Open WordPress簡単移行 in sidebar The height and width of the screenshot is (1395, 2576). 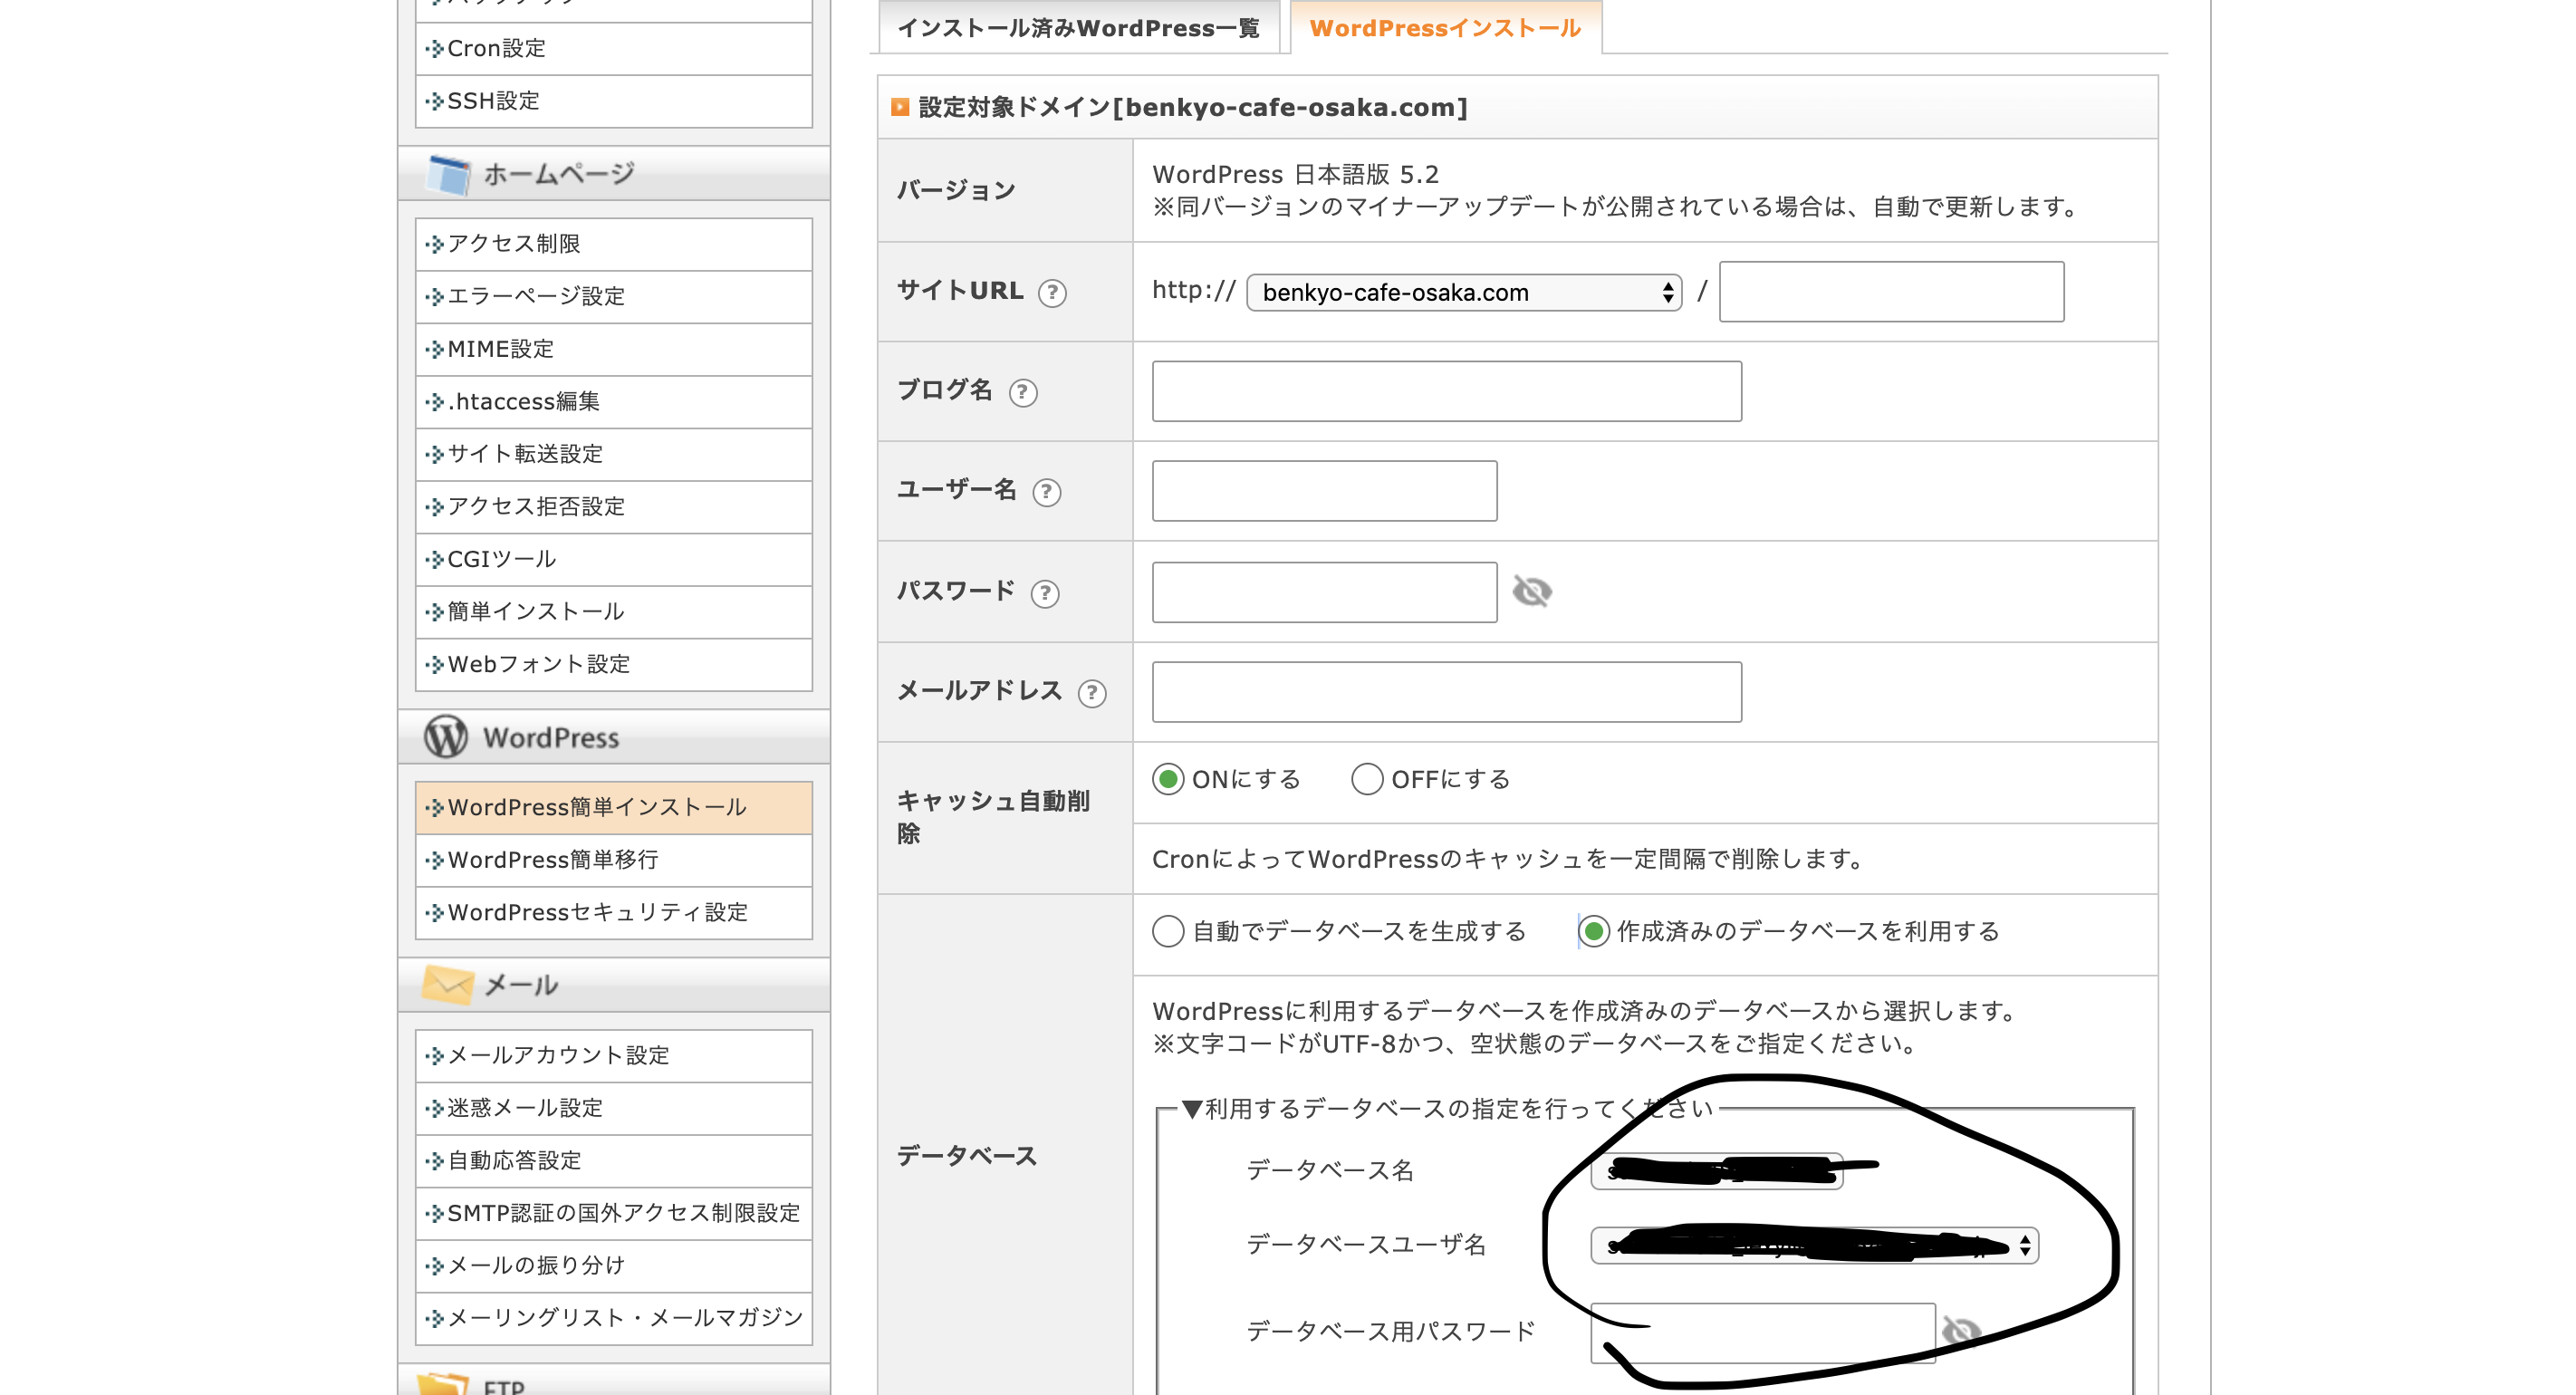[x=614, y=860]
